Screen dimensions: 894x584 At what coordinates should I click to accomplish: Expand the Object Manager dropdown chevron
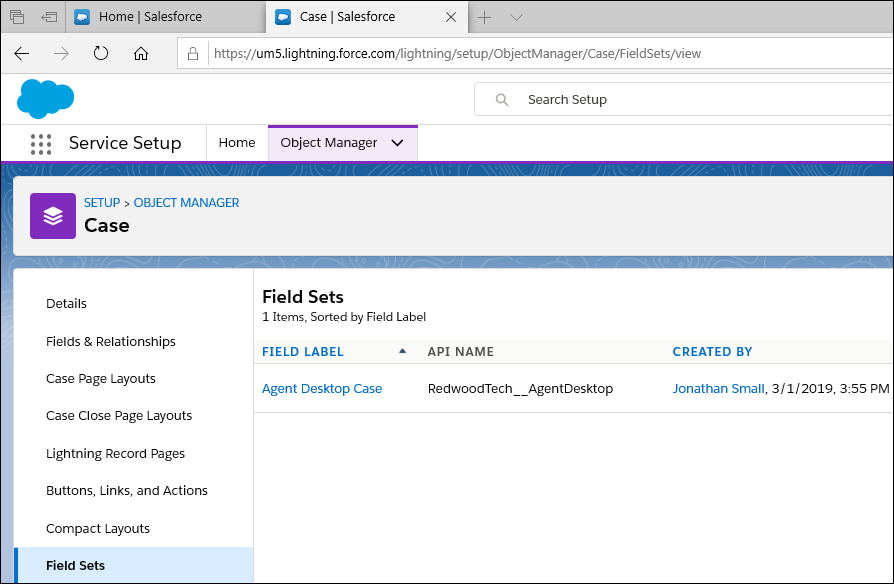coord(397,143)
